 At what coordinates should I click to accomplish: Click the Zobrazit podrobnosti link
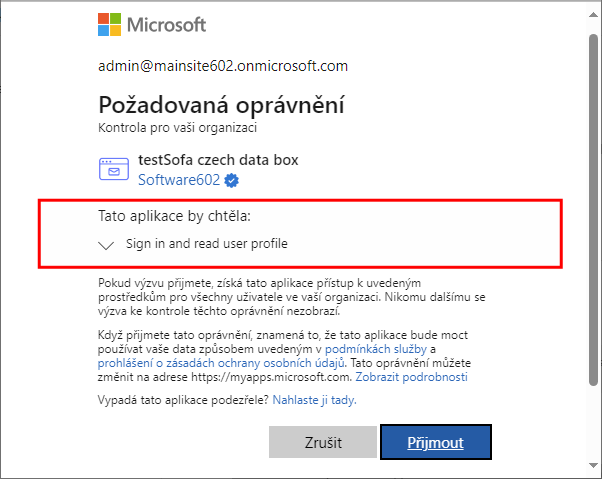pos(412,377)
